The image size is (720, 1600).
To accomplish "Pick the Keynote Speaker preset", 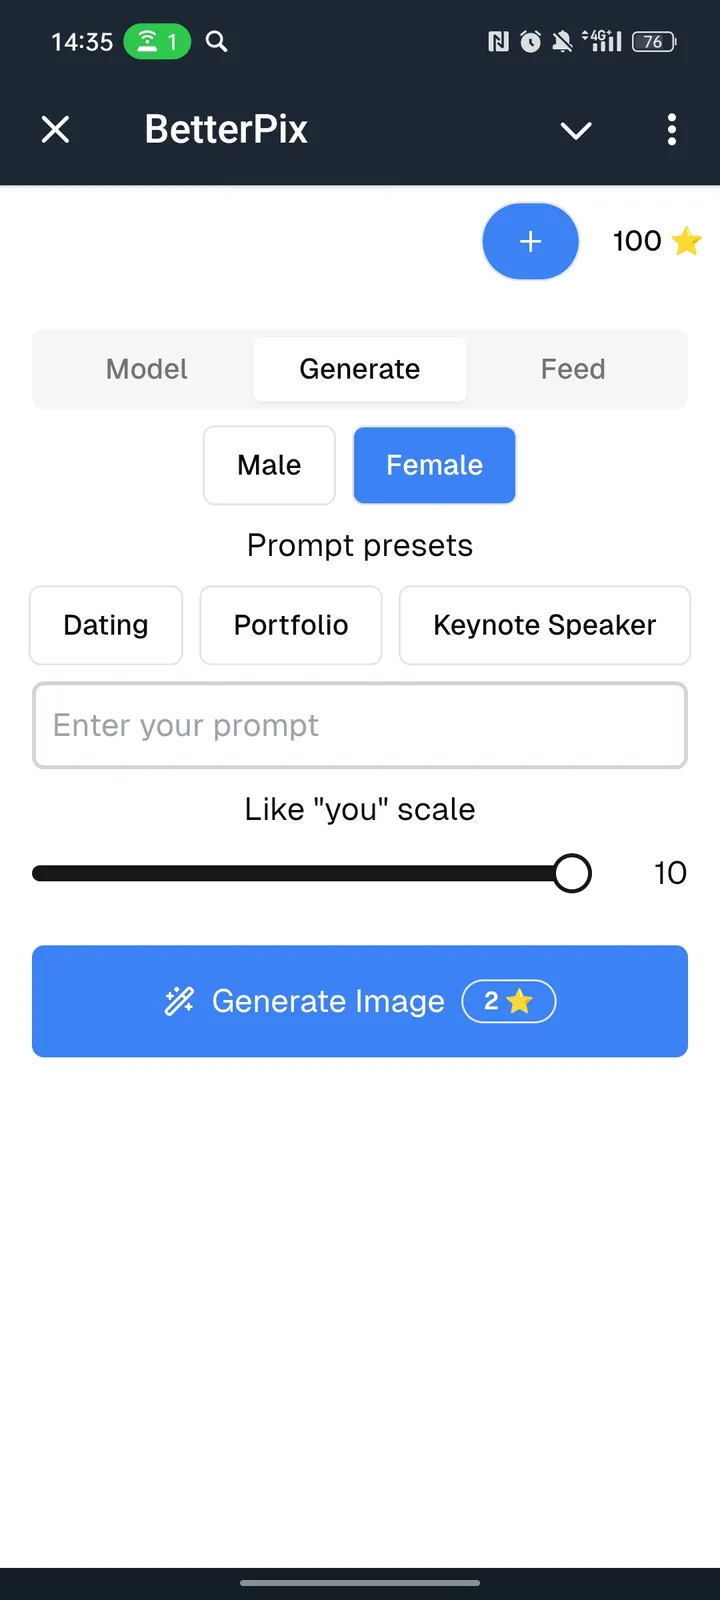I will pos(544,625).
